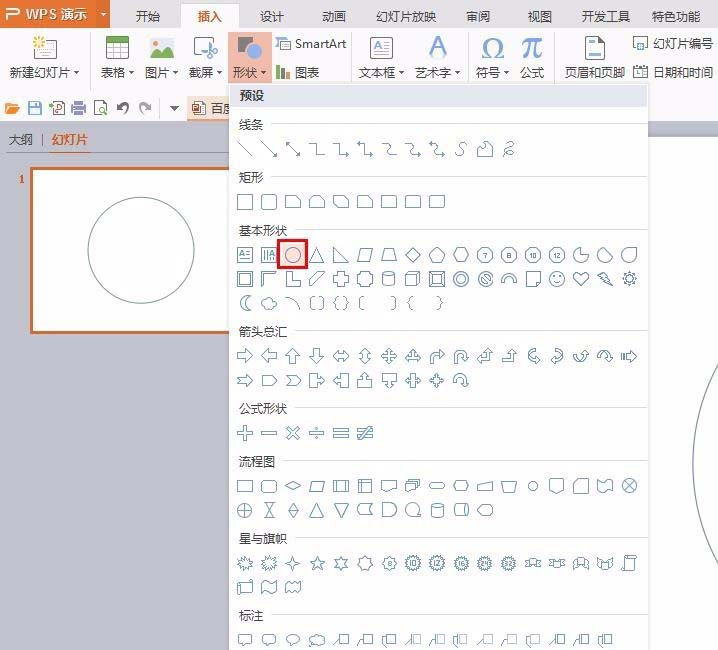
Task: Choose the right triangle shape
Action: pyautogui.click(x=340, y=255)
